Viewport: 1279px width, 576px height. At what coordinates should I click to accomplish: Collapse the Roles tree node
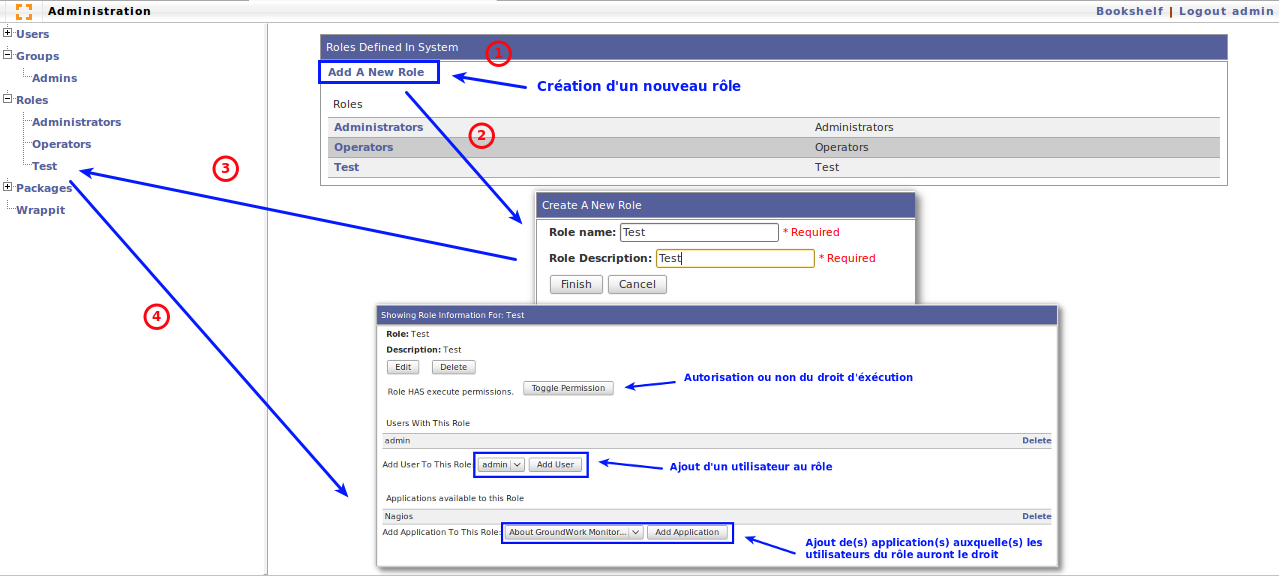[x=8, y=99]
